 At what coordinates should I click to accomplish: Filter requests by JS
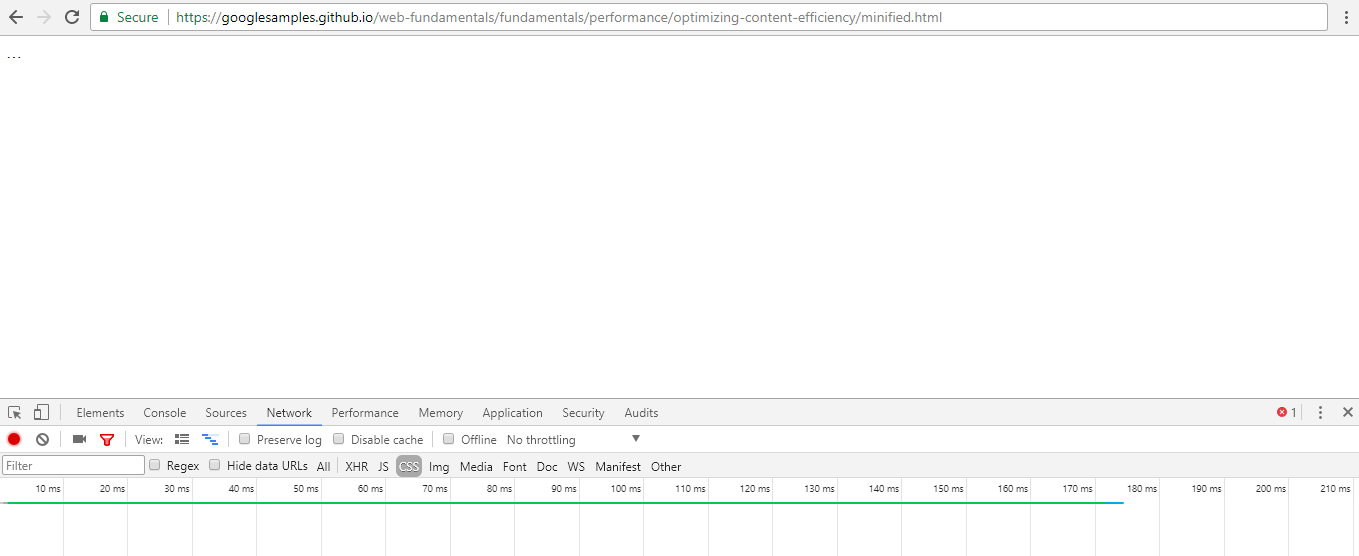[x=383, y=466]
